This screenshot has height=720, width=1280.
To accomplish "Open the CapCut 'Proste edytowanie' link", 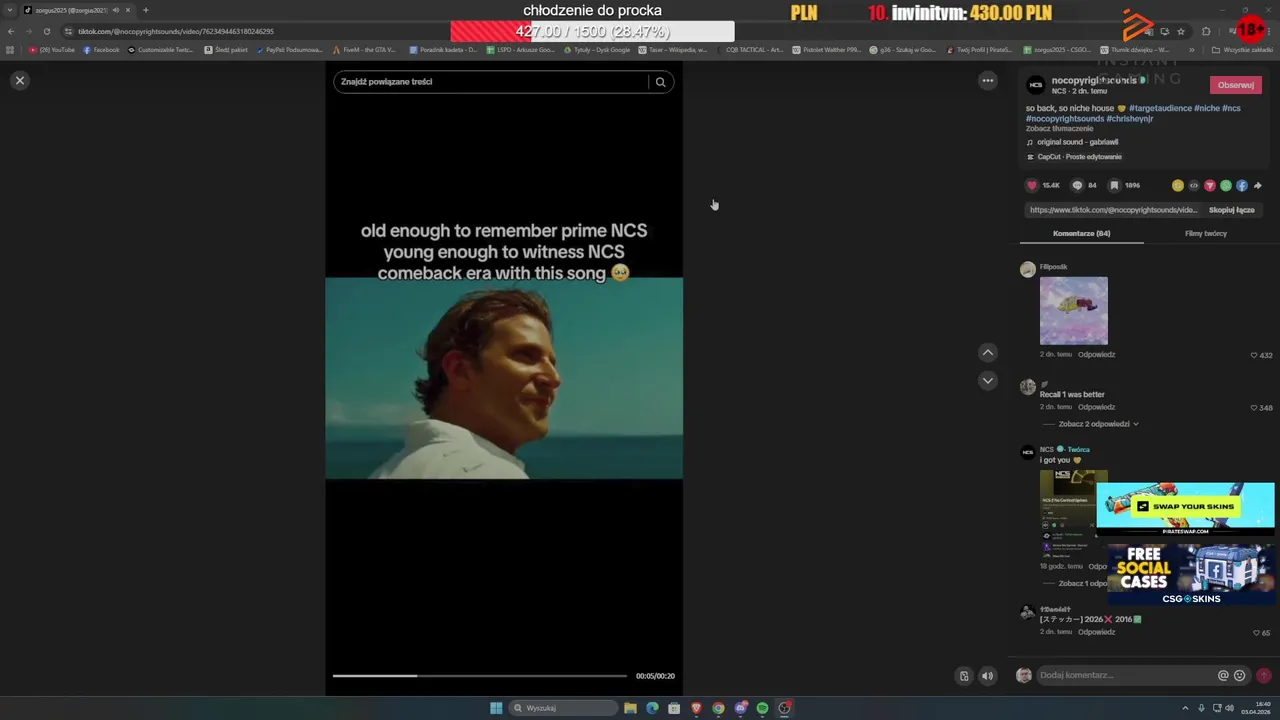I will (x=1074, y=157).
